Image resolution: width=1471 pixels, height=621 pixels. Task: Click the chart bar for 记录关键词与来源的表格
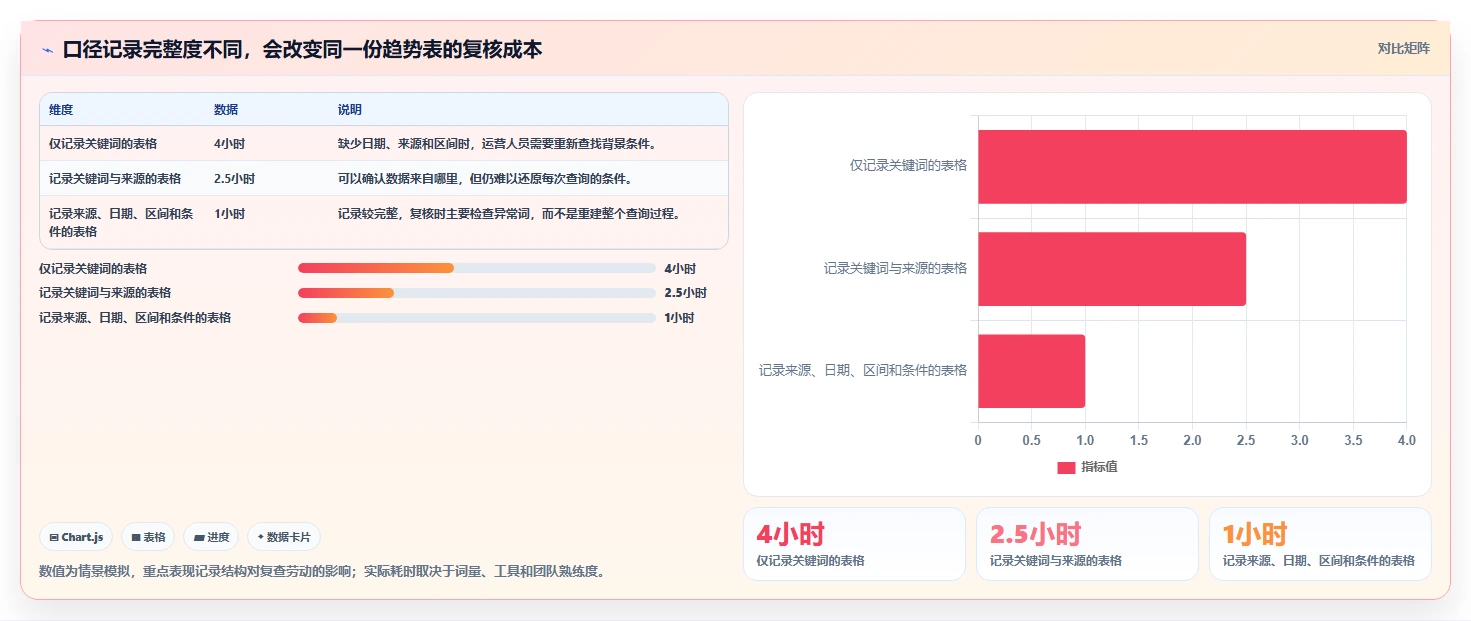point(1112,269)
